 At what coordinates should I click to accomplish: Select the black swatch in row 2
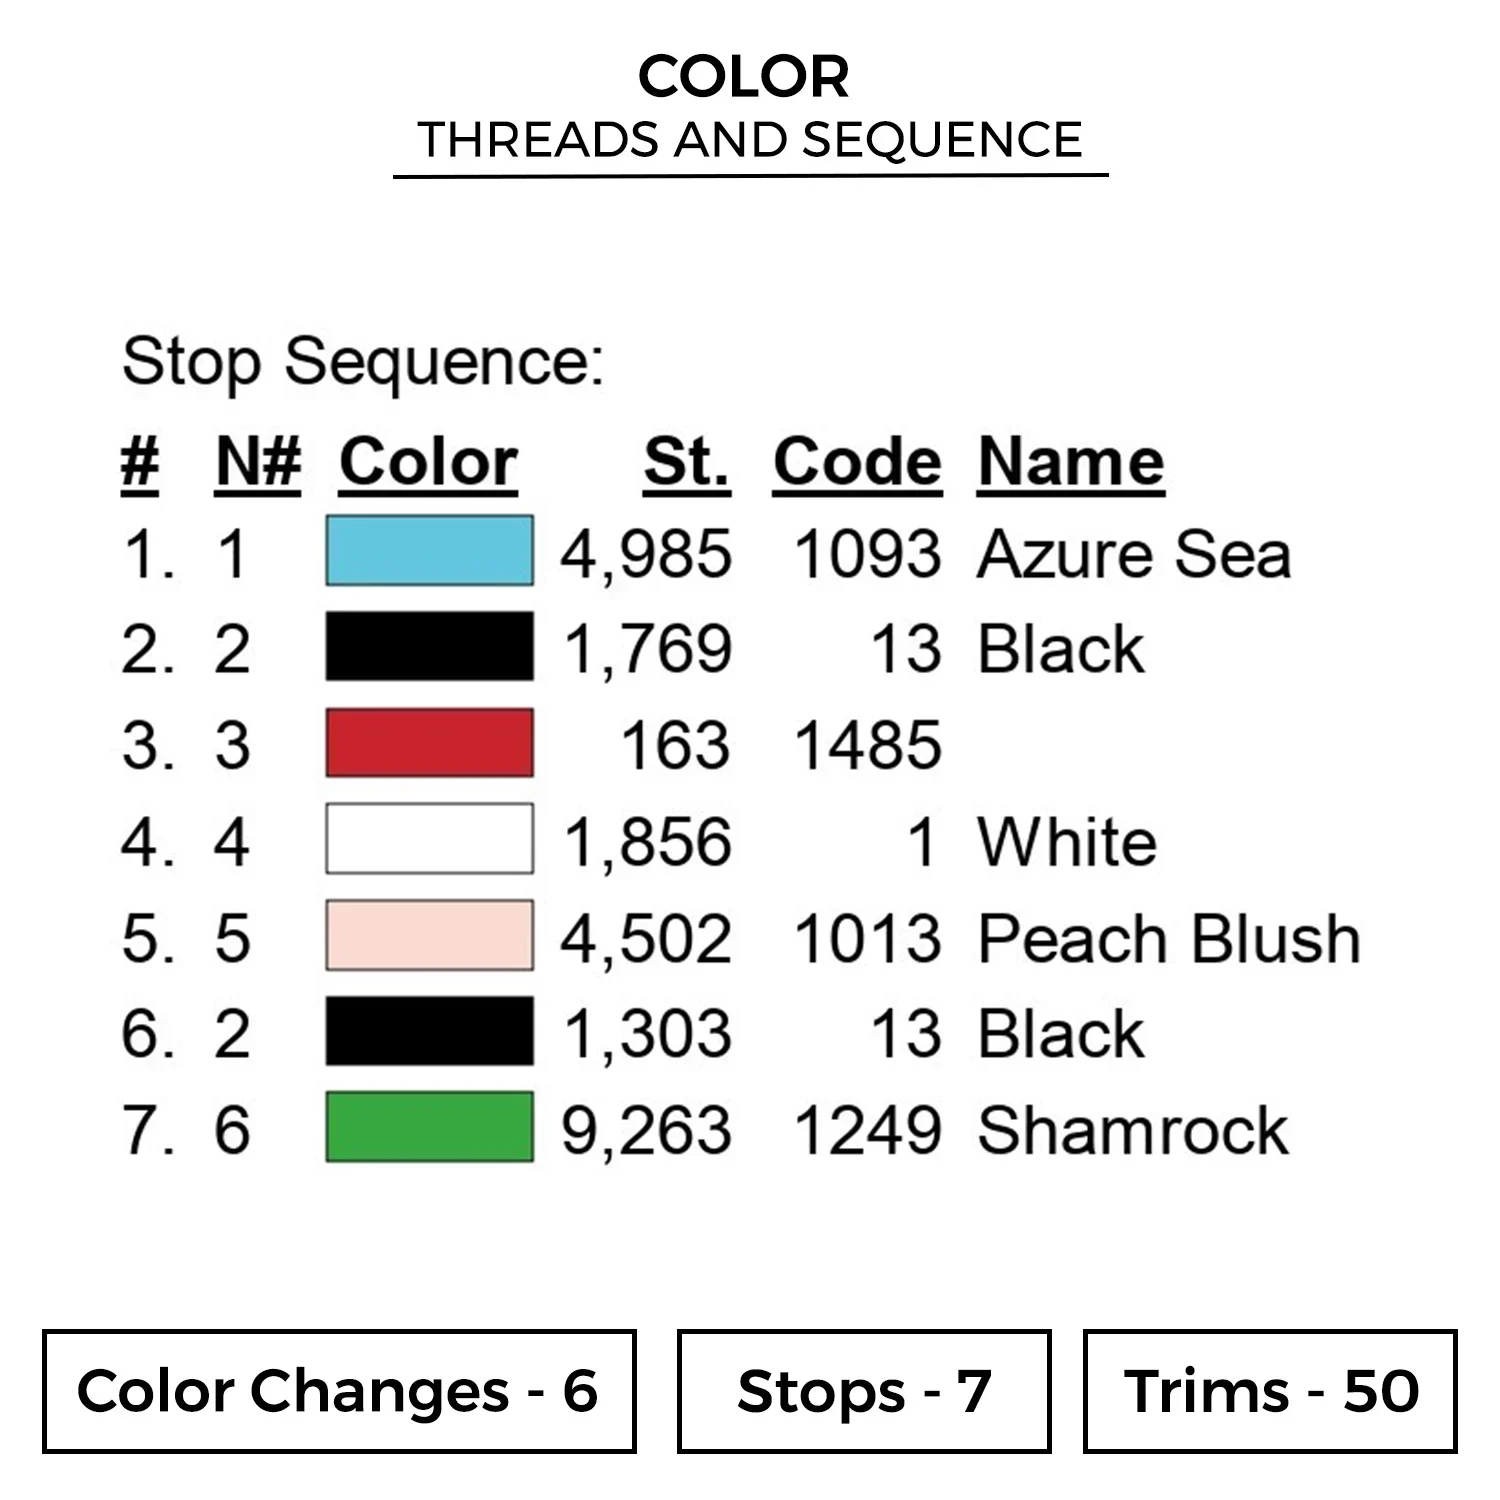429,646
